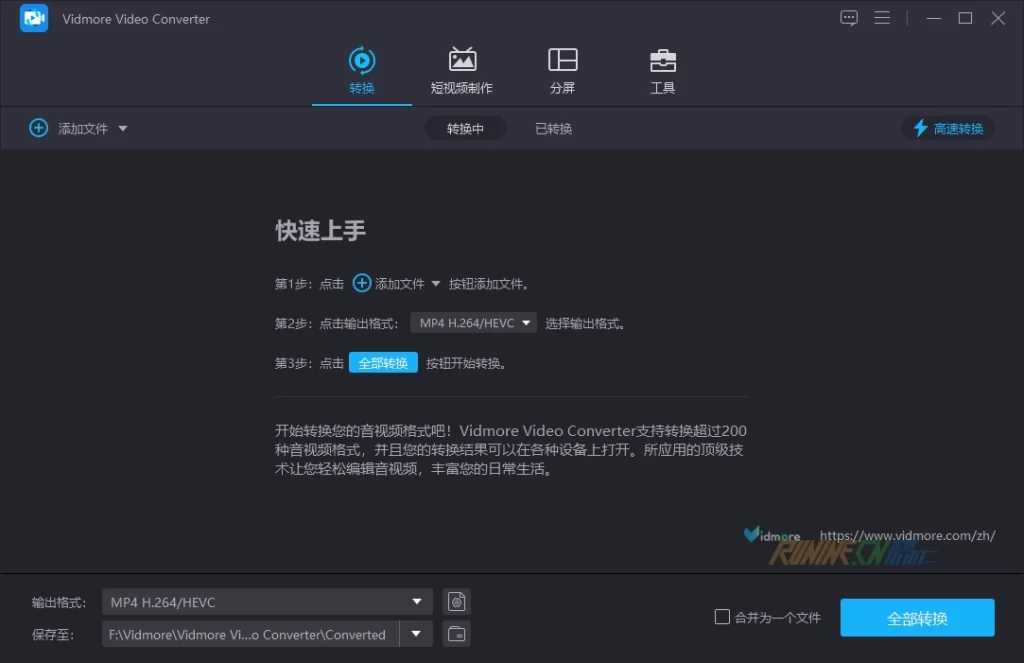Open the hamburger menu icon
Image resolution: width=1024 pixels, height=663 pixels.
(x=882, y=18)
